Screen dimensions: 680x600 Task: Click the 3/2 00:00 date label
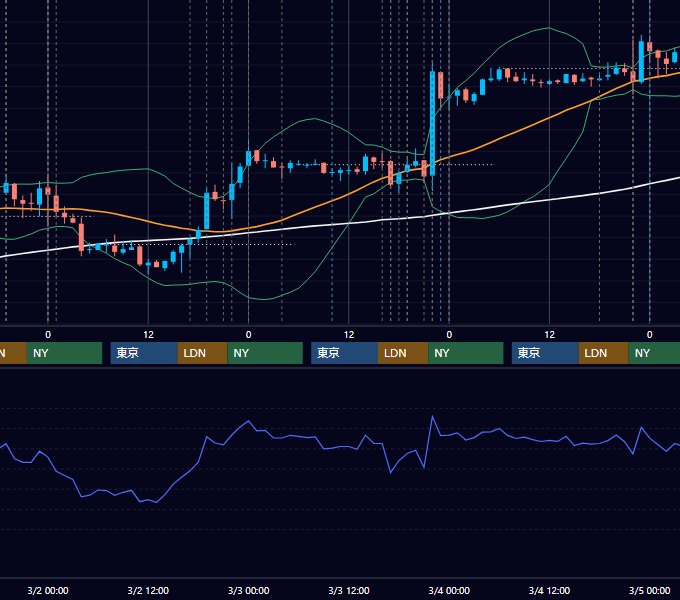48,590
